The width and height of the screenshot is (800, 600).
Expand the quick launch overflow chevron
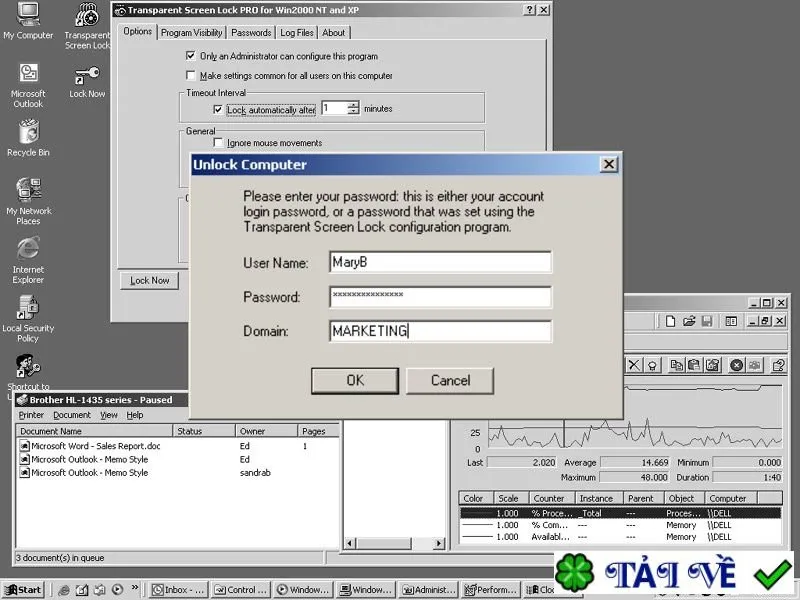[135, 587]
